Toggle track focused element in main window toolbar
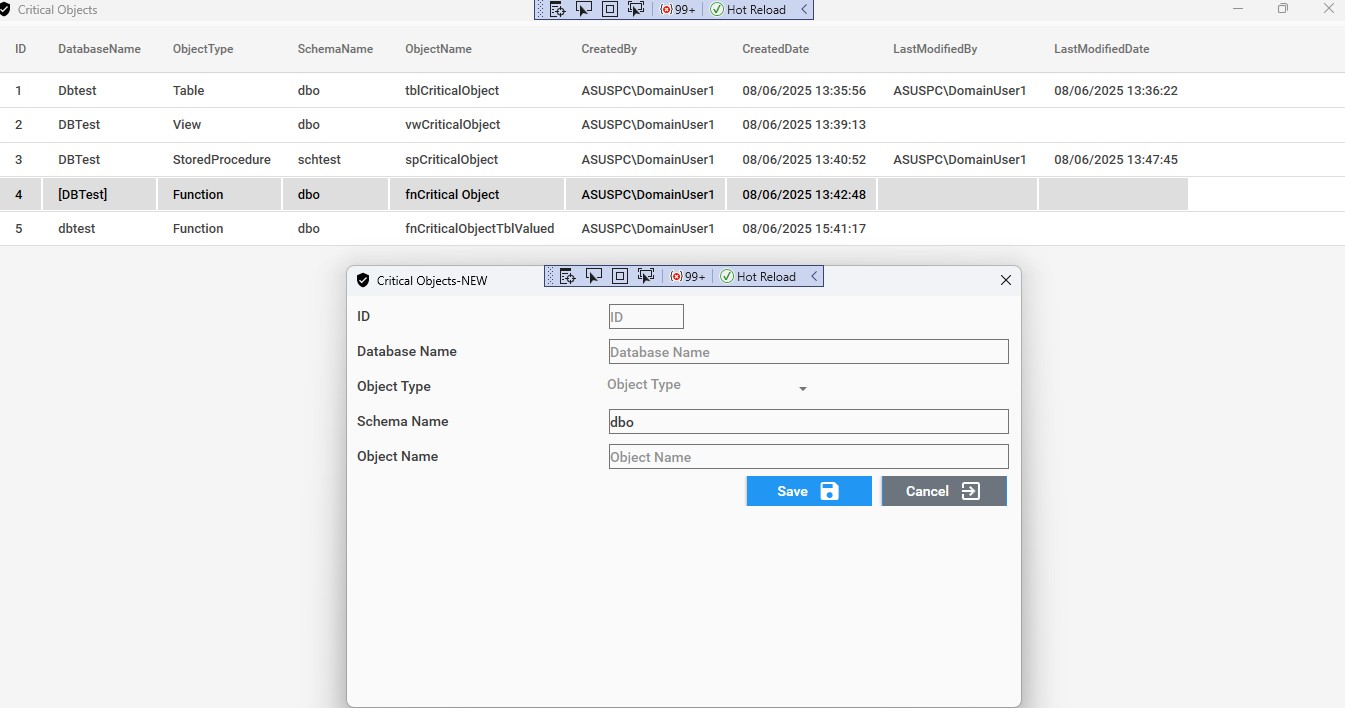The height and width of the screenshot is (708, 1345). point(636,9)
